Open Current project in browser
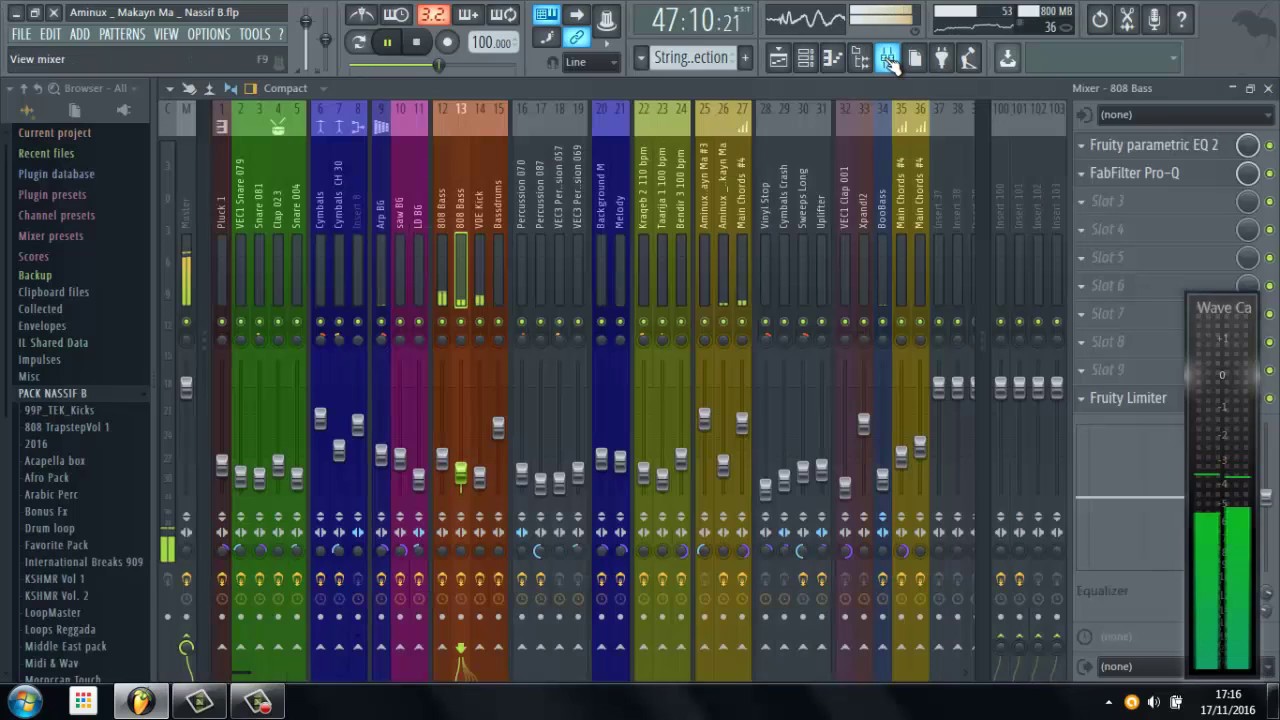Screen dimensions: 1280x720 [54, 132]
